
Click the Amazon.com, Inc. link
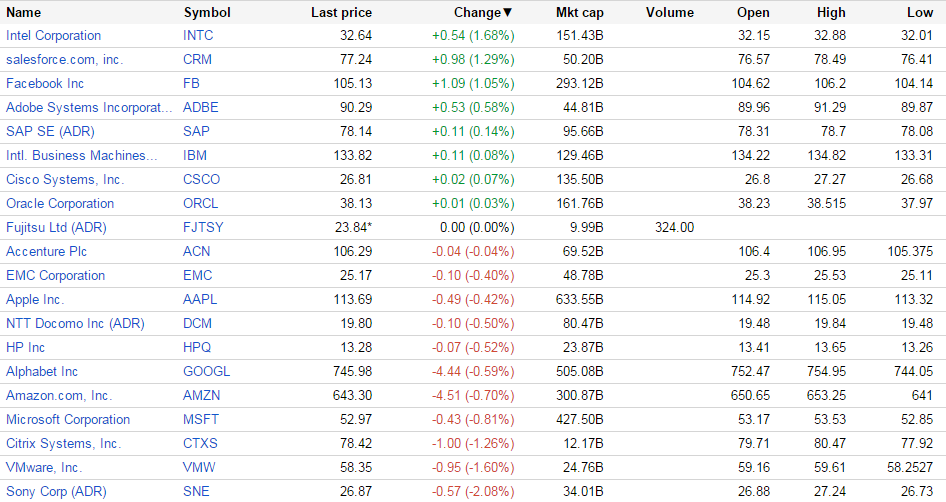[x=59, y=395]
